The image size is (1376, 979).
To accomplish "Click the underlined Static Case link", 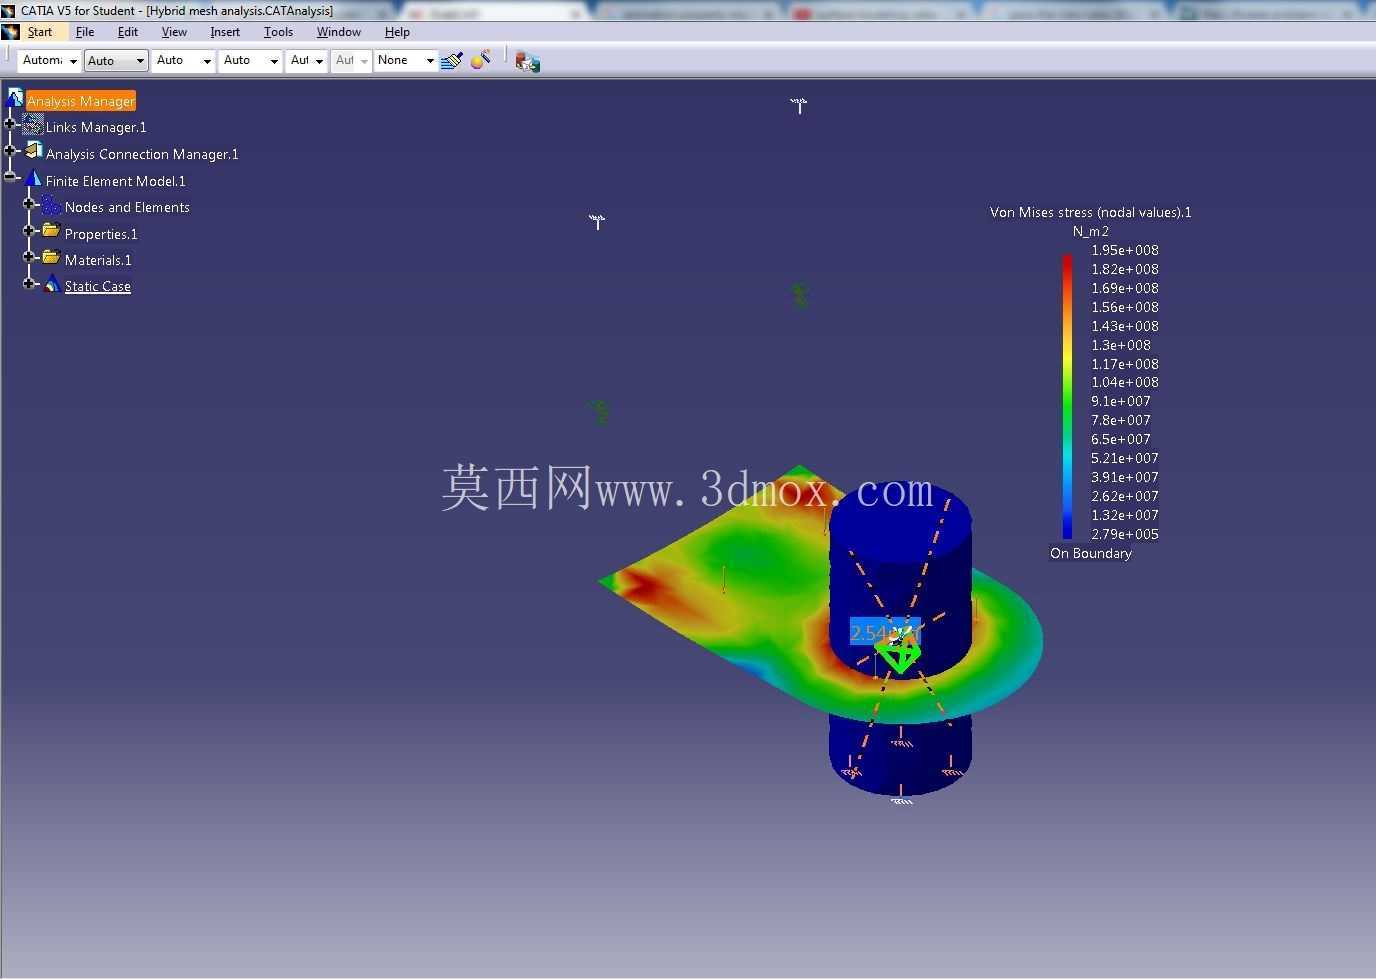I will coord(97,286).
